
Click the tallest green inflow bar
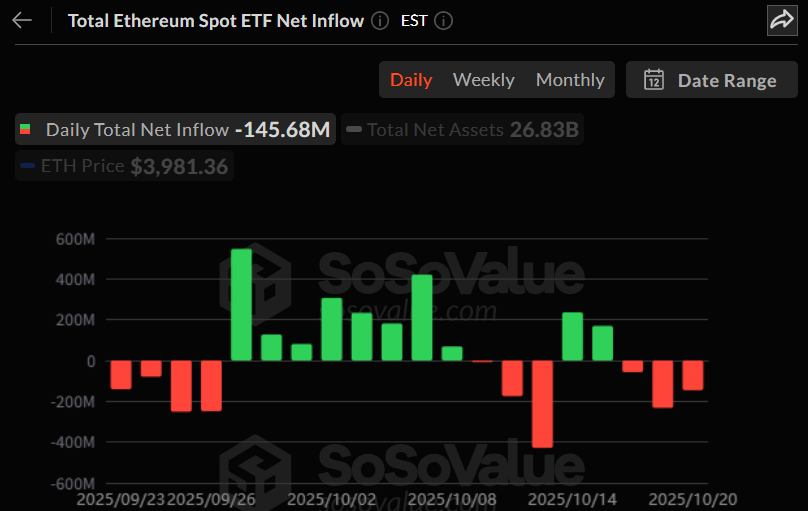tap(242, 304)
